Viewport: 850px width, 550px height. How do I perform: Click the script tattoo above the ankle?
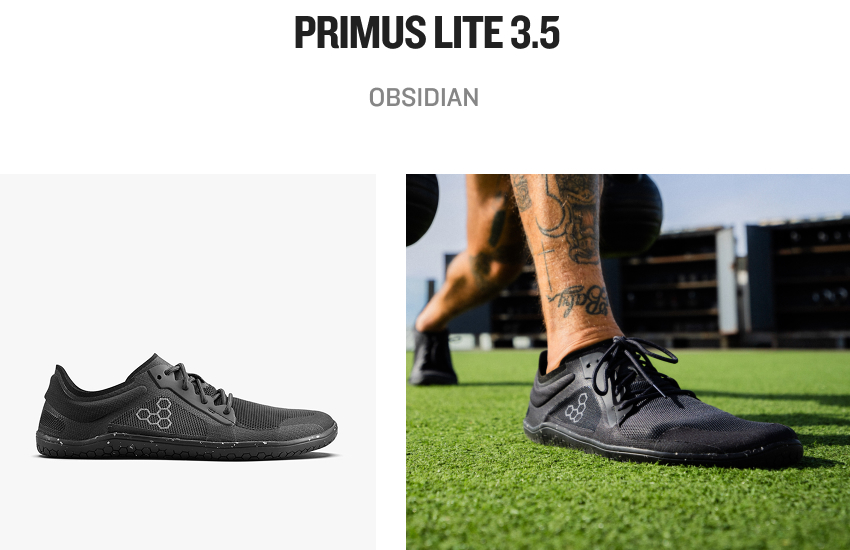point(579,301)
